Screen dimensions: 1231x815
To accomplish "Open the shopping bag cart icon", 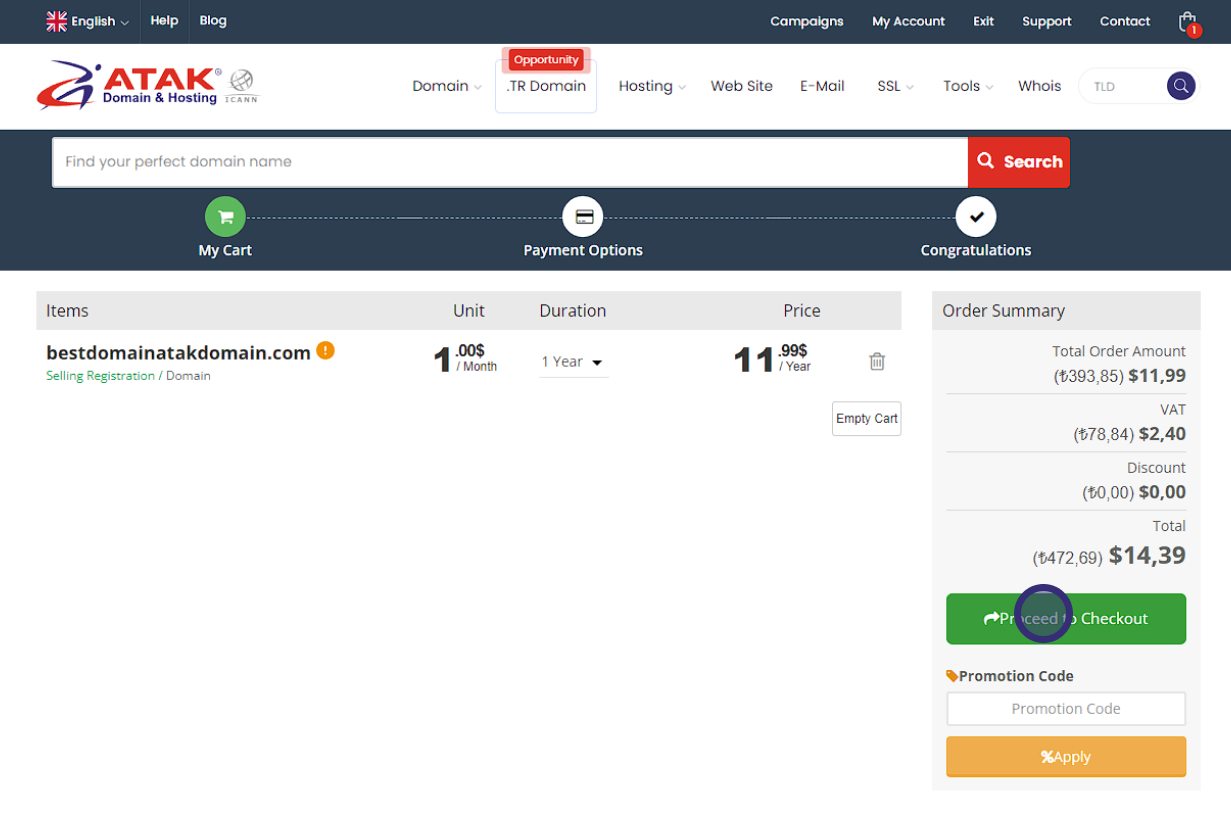I will [1188, 22].
